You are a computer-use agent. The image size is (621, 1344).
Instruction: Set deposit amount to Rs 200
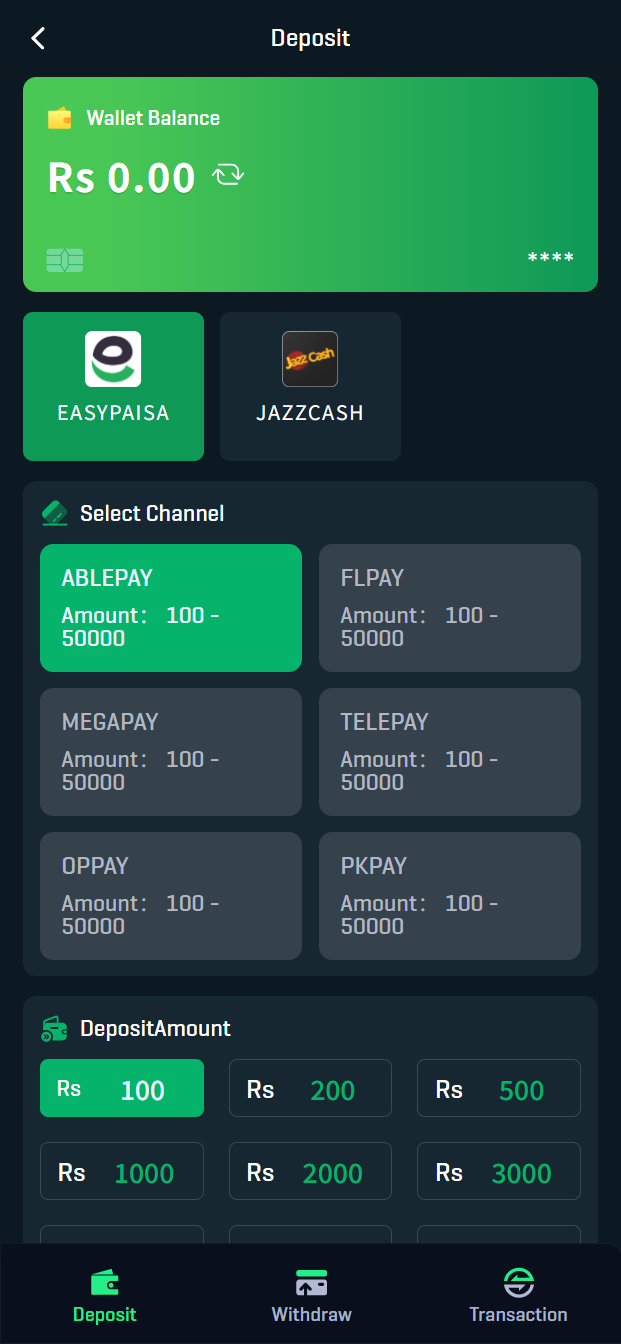(x=310, y=1088)
